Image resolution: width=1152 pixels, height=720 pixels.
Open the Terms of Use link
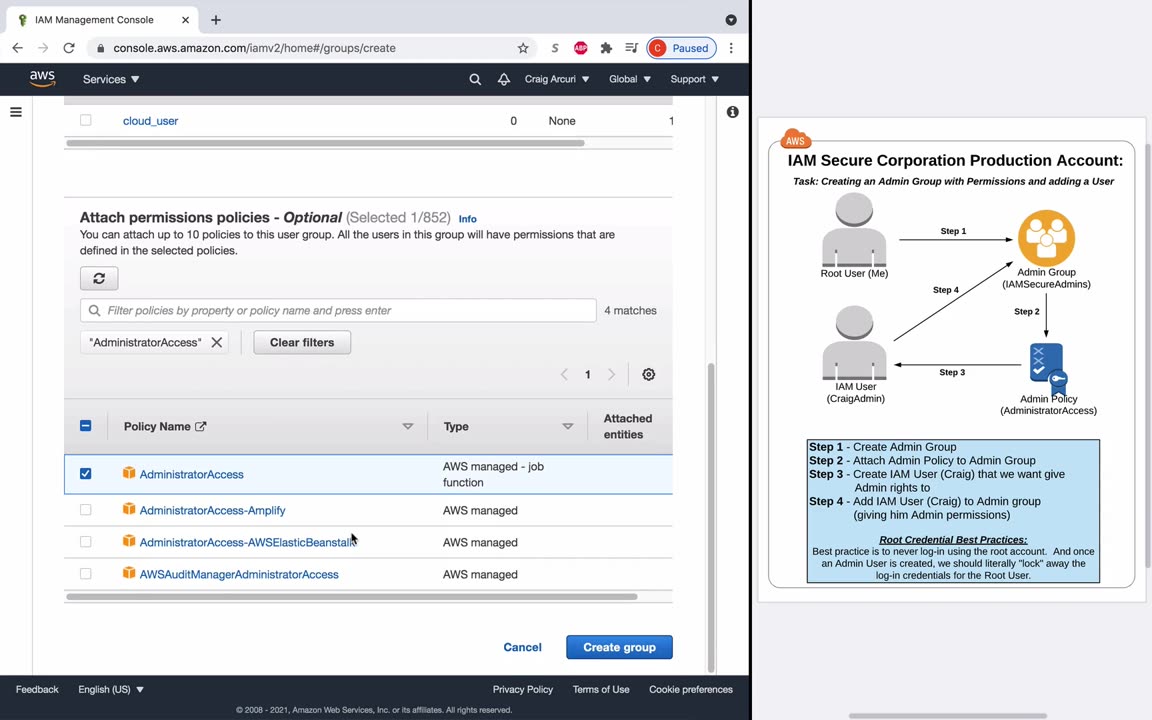(601, 689)
